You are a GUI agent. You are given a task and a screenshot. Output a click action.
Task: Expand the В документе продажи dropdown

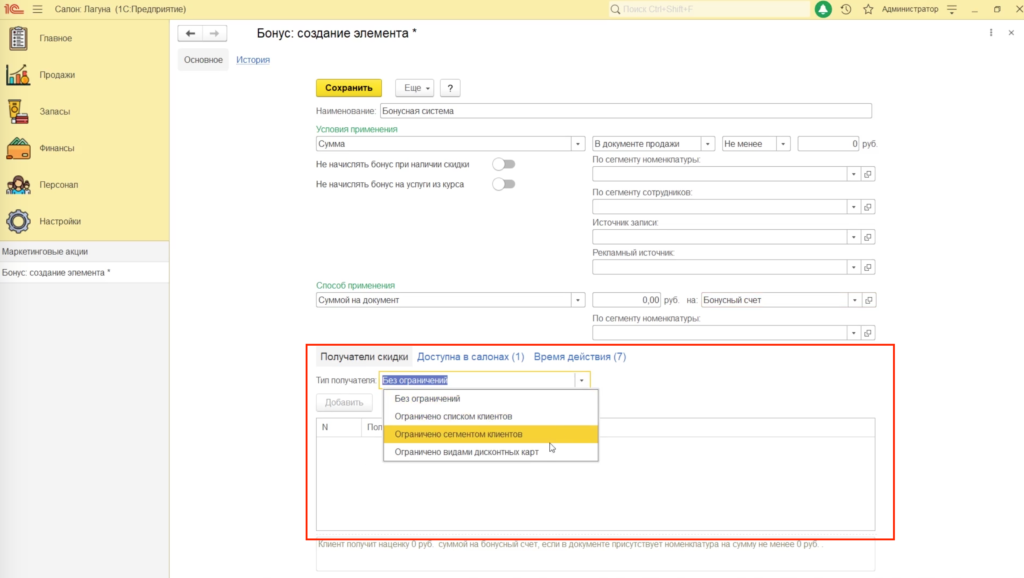point(707,144)
